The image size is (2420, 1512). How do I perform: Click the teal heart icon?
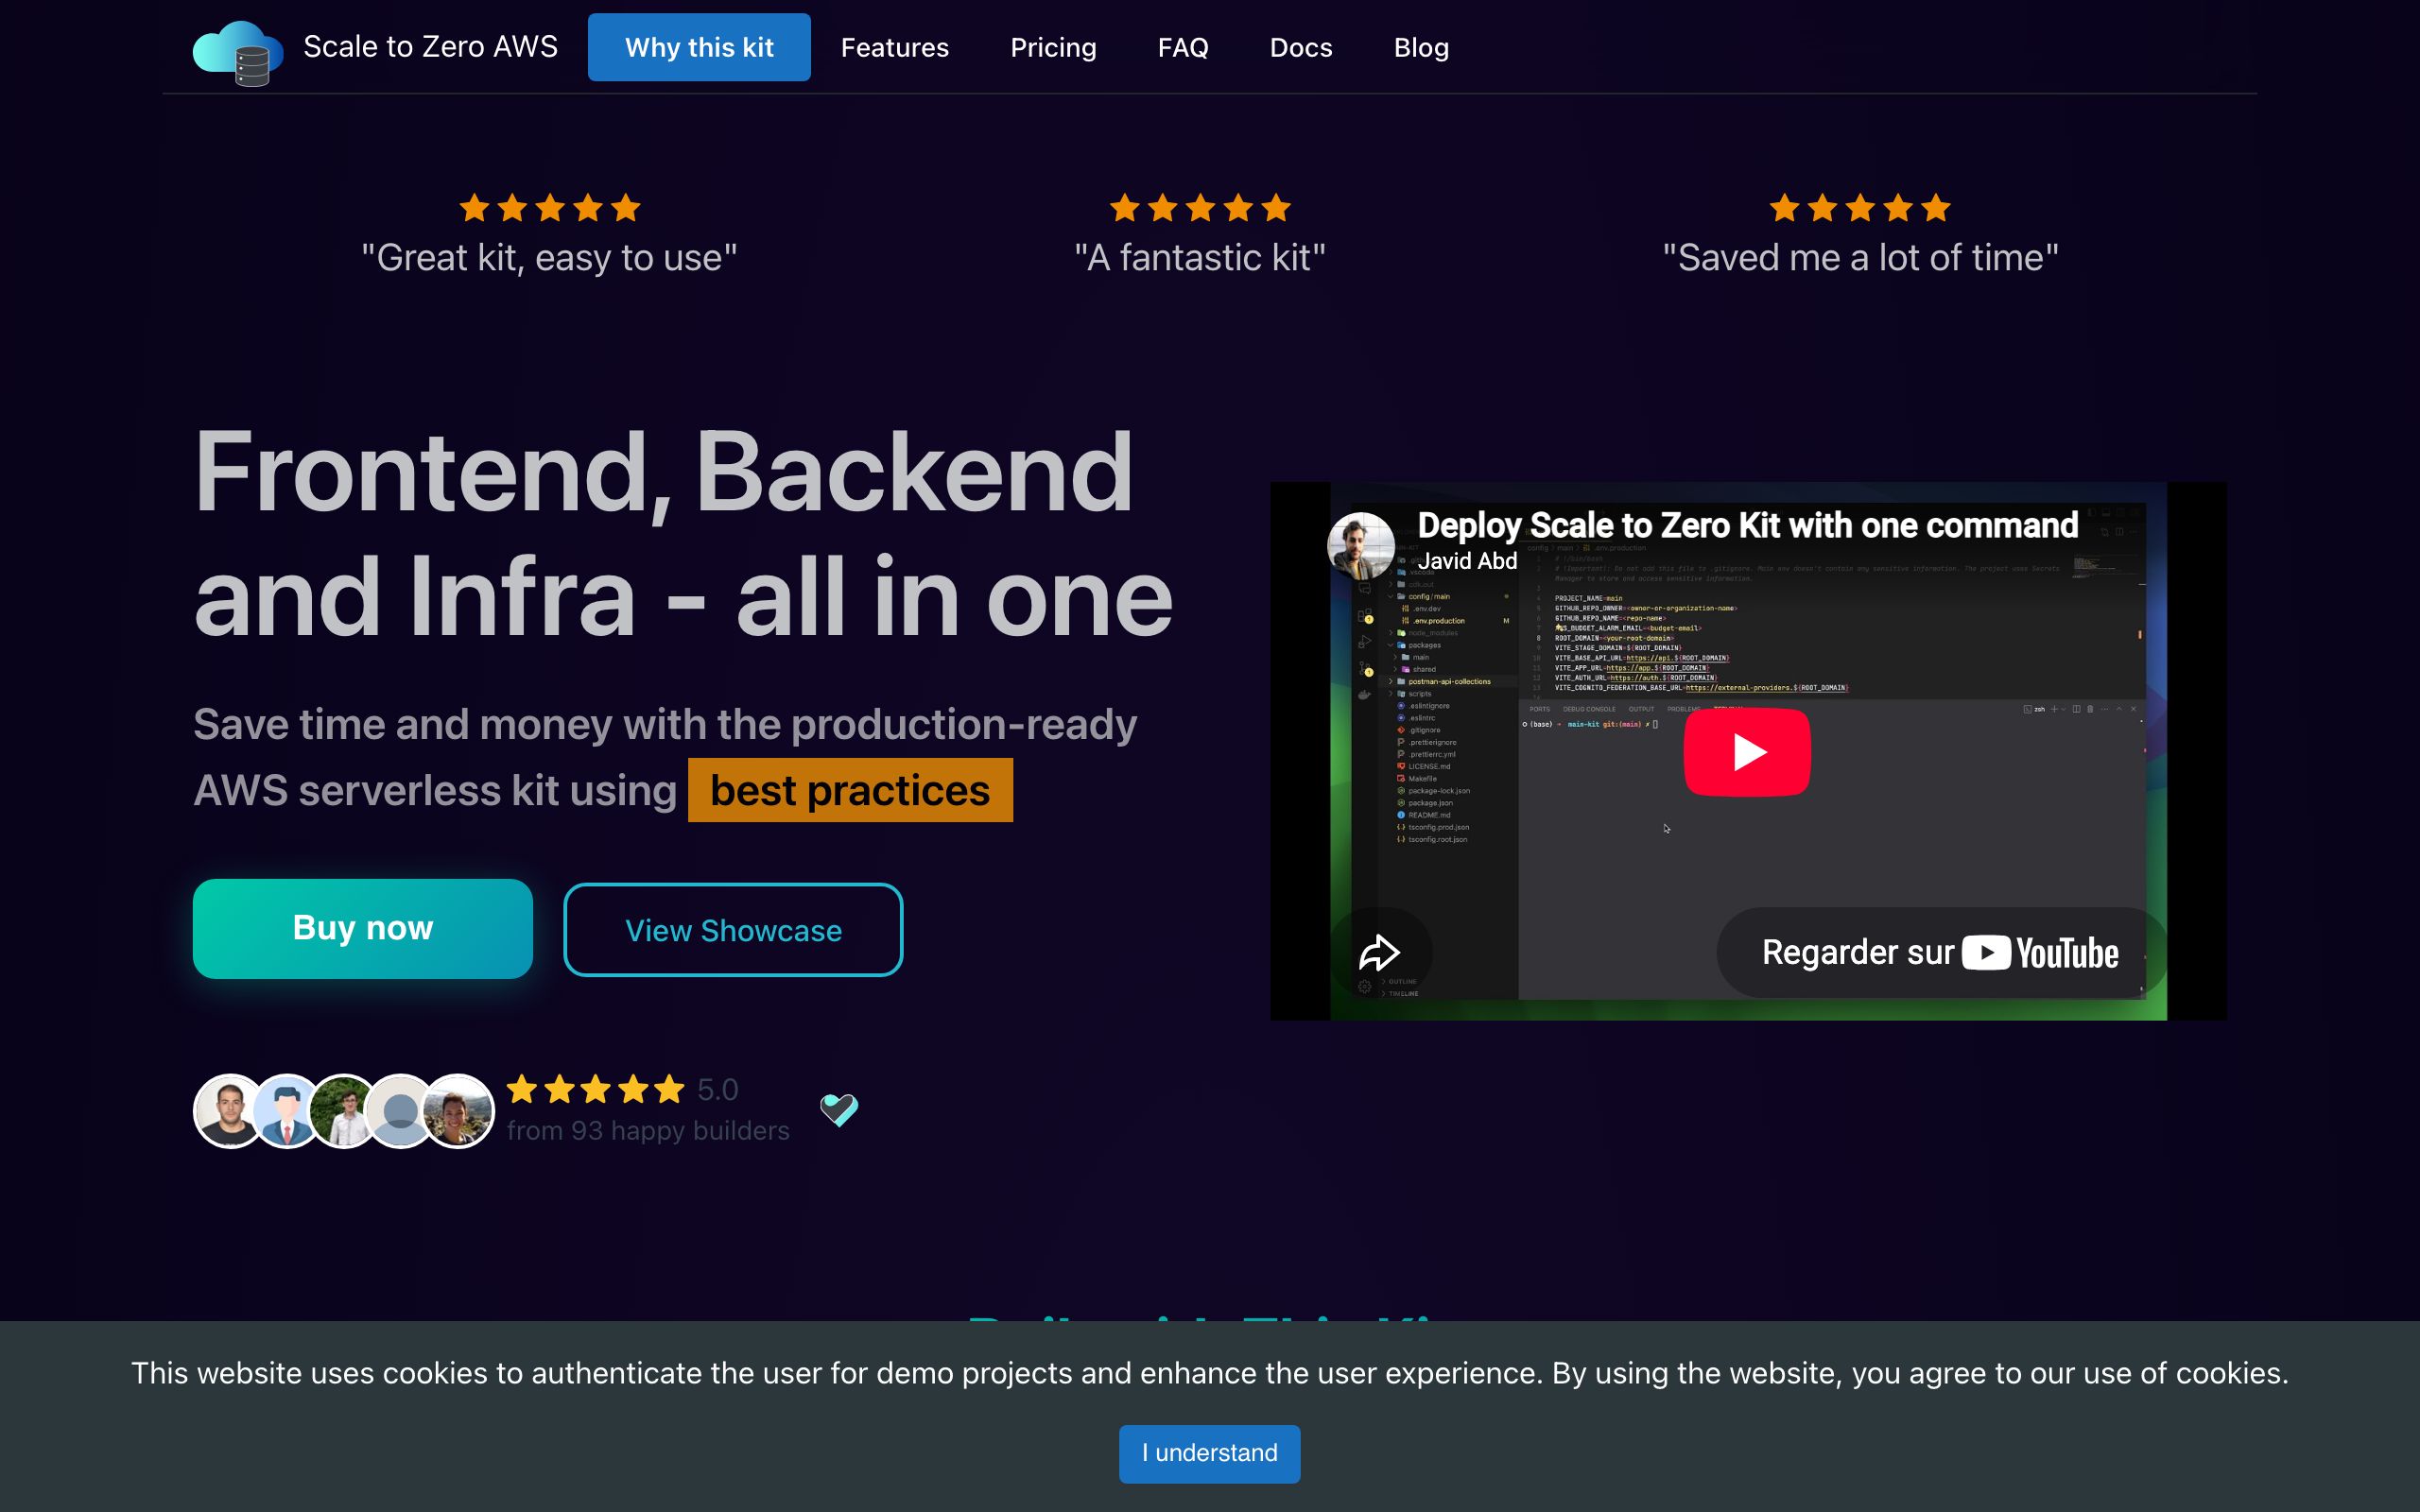point(839,1109)
